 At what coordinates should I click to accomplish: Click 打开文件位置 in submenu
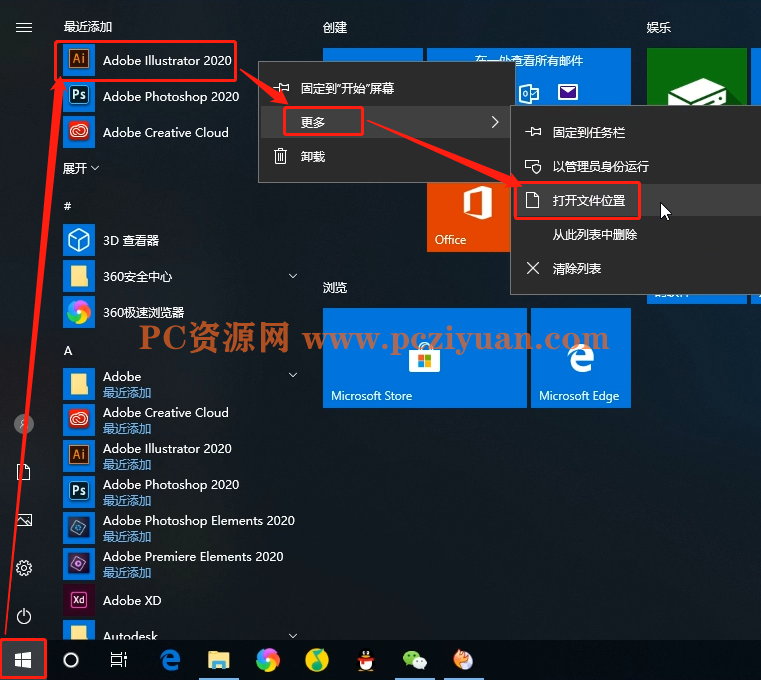[637, 200]
